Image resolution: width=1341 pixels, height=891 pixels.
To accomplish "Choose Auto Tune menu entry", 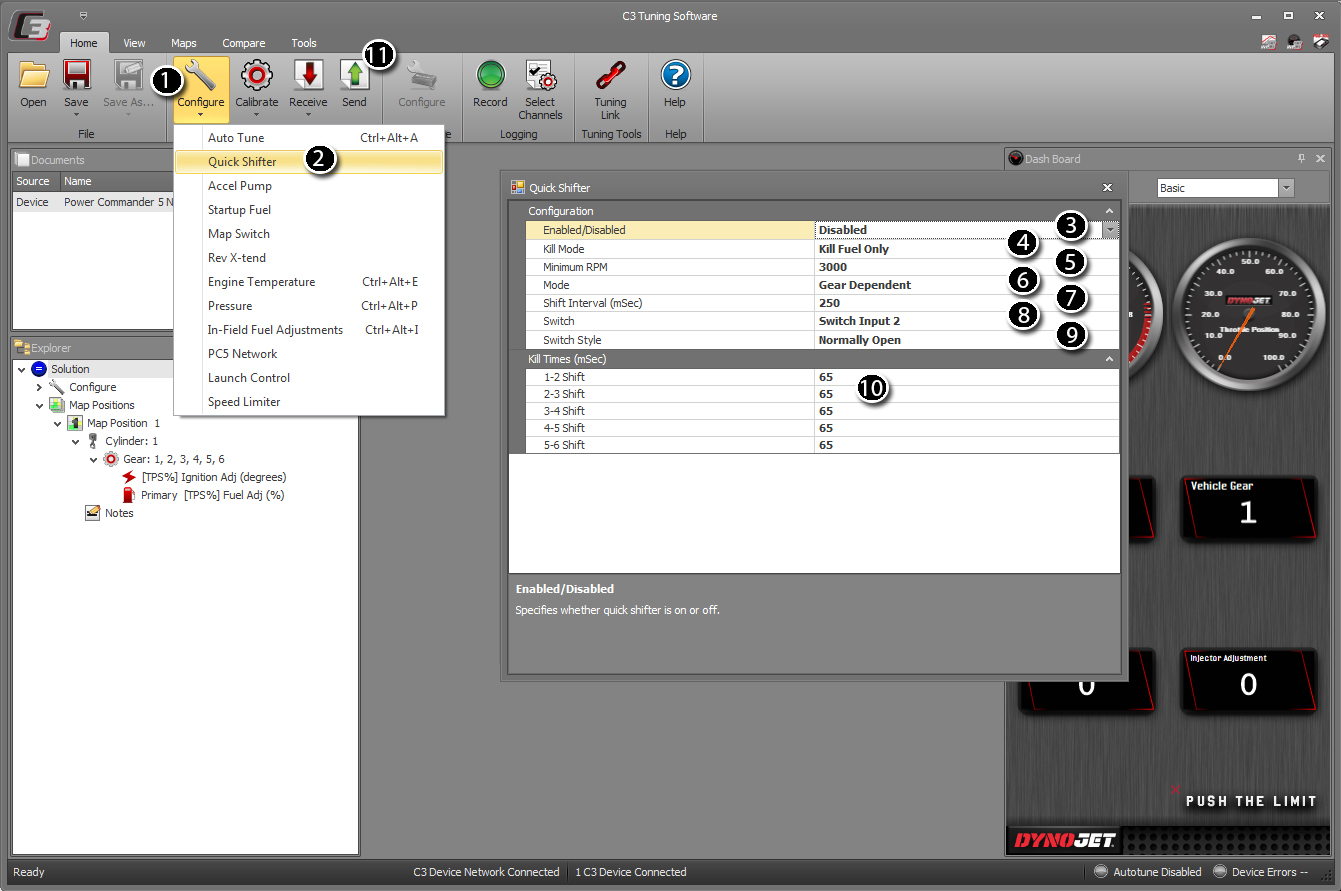I will (x=236, y=138).
